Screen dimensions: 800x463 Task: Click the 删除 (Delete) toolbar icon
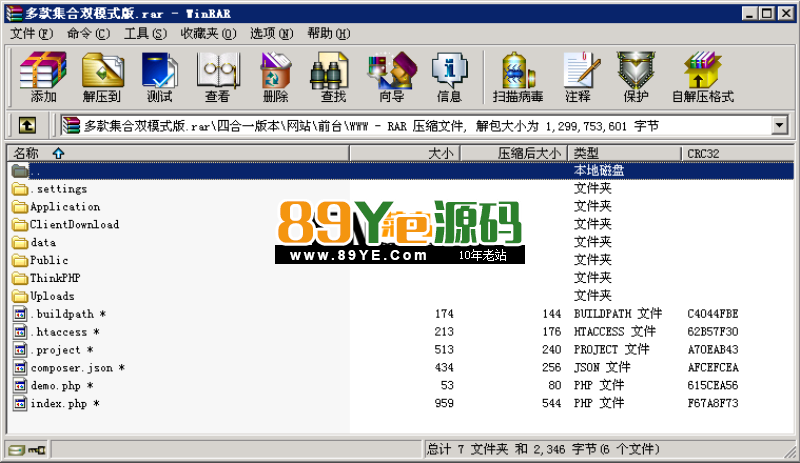point(275,76)
